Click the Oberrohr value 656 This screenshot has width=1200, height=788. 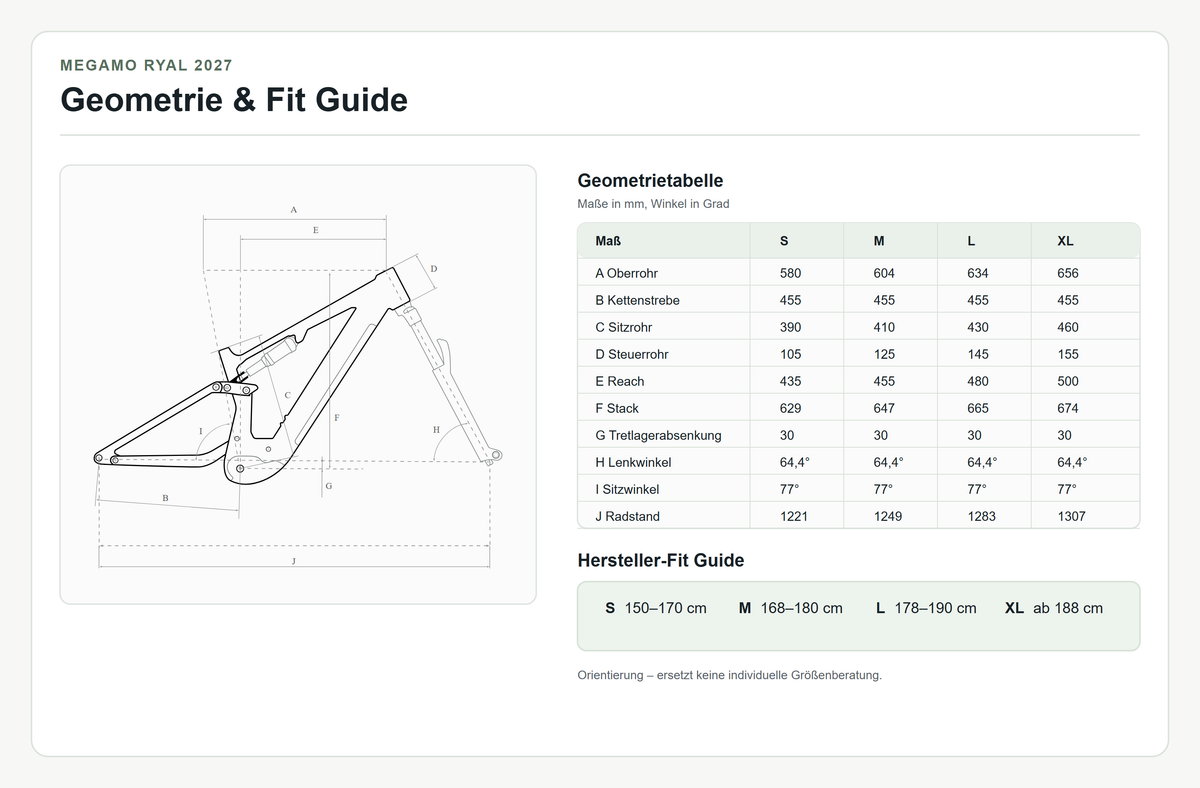[x=1068, y=273]
